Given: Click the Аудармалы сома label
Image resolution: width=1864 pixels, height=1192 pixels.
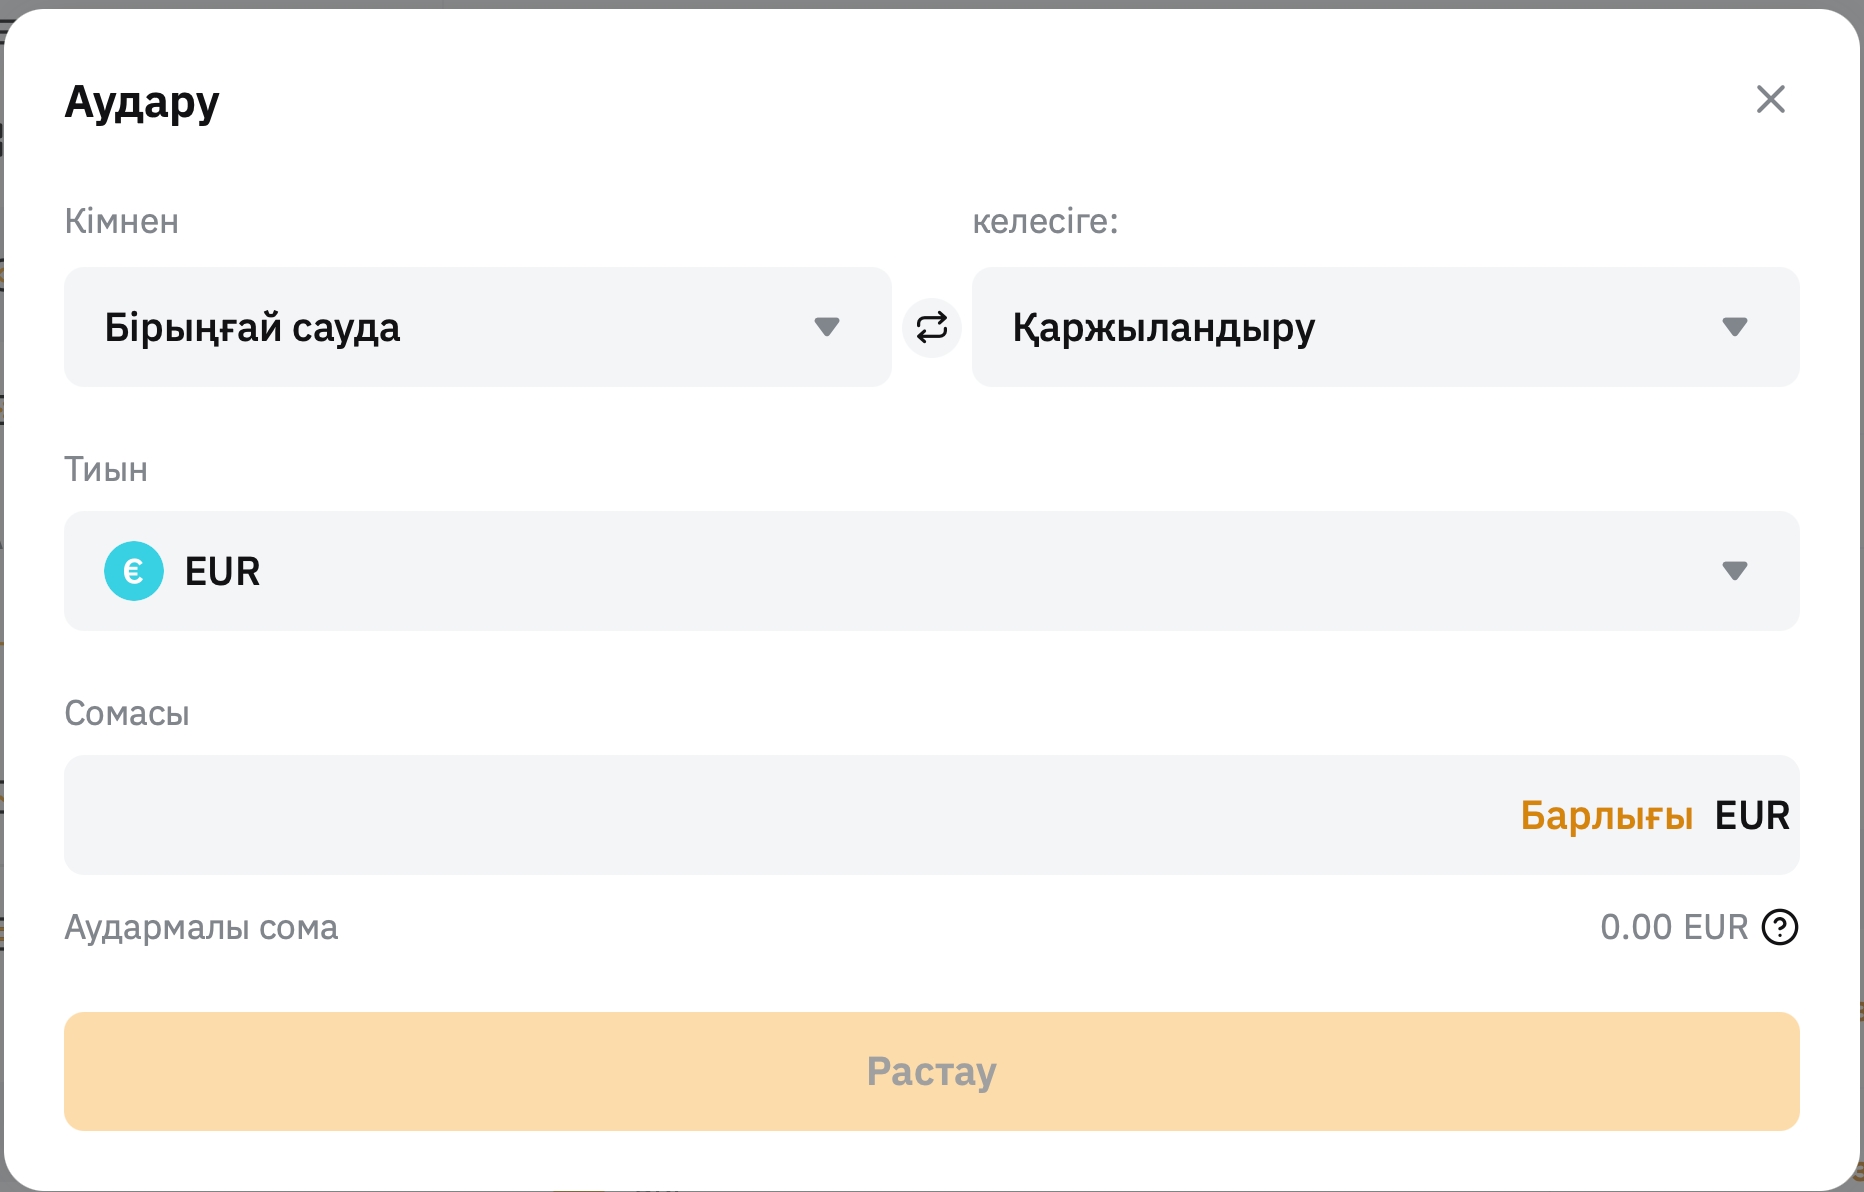Looking at the screenshot, I should pyautogui.click(x=201, y=927).
